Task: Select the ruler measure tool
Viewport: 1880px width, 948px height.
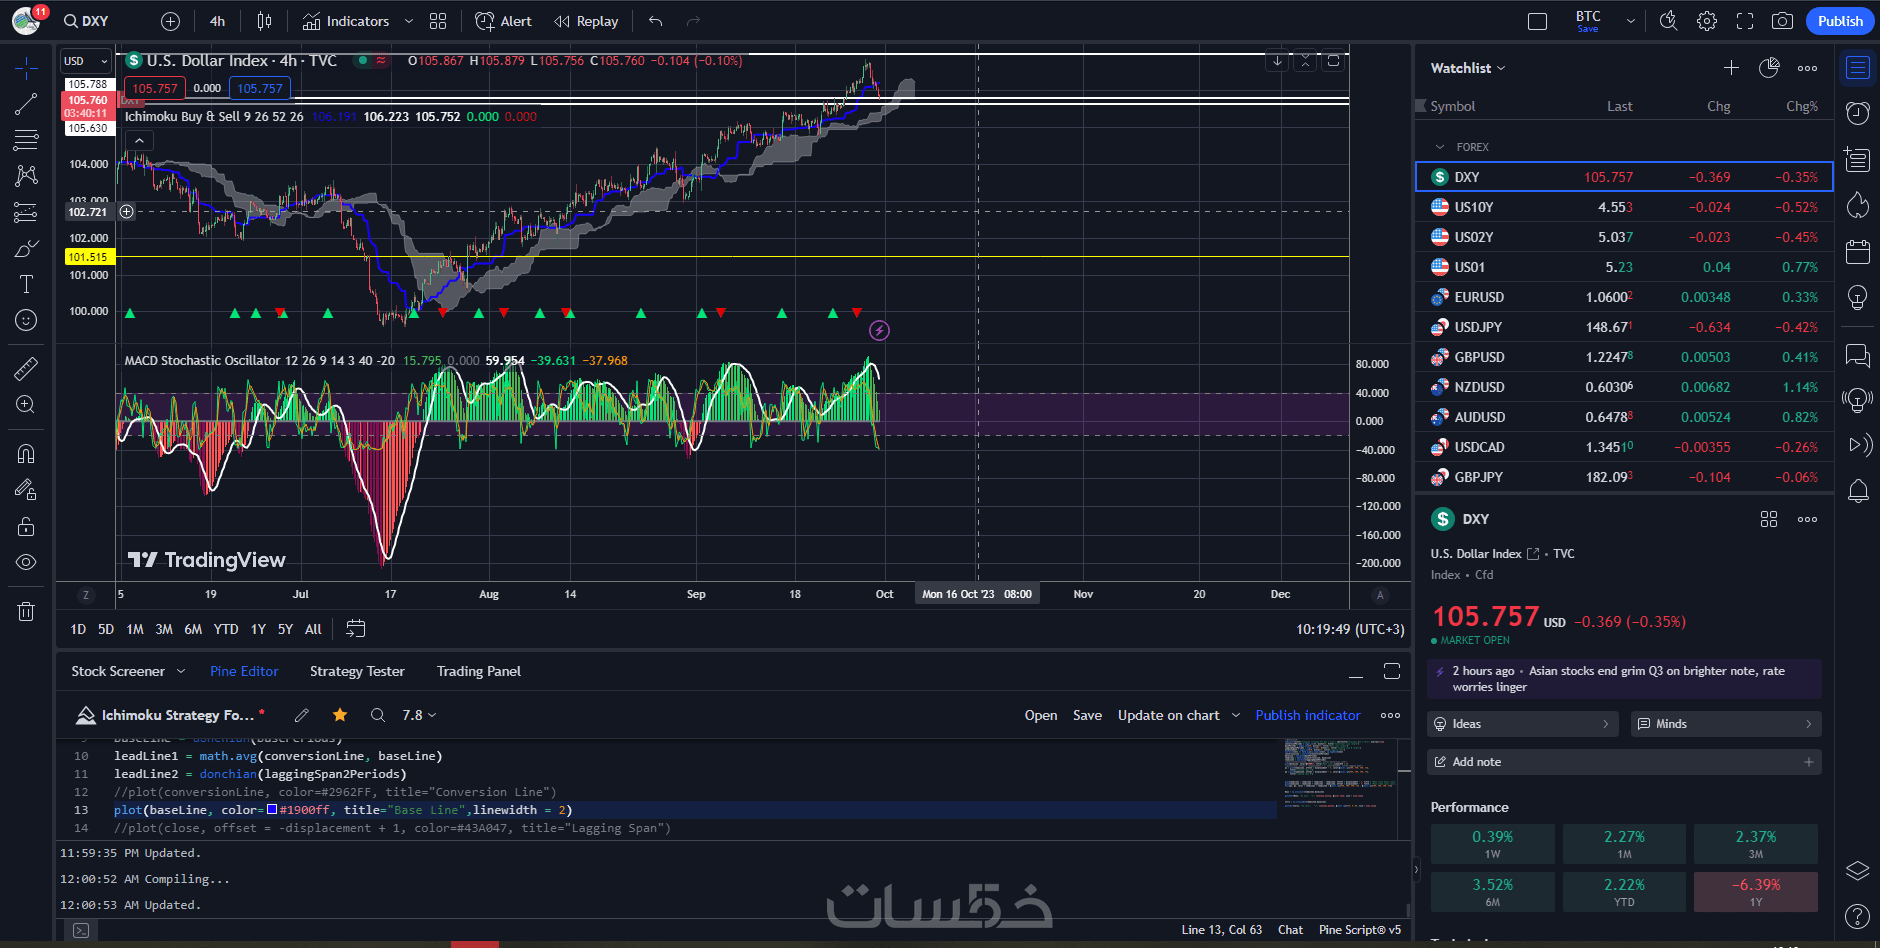Action: click(x=26, y=369)
